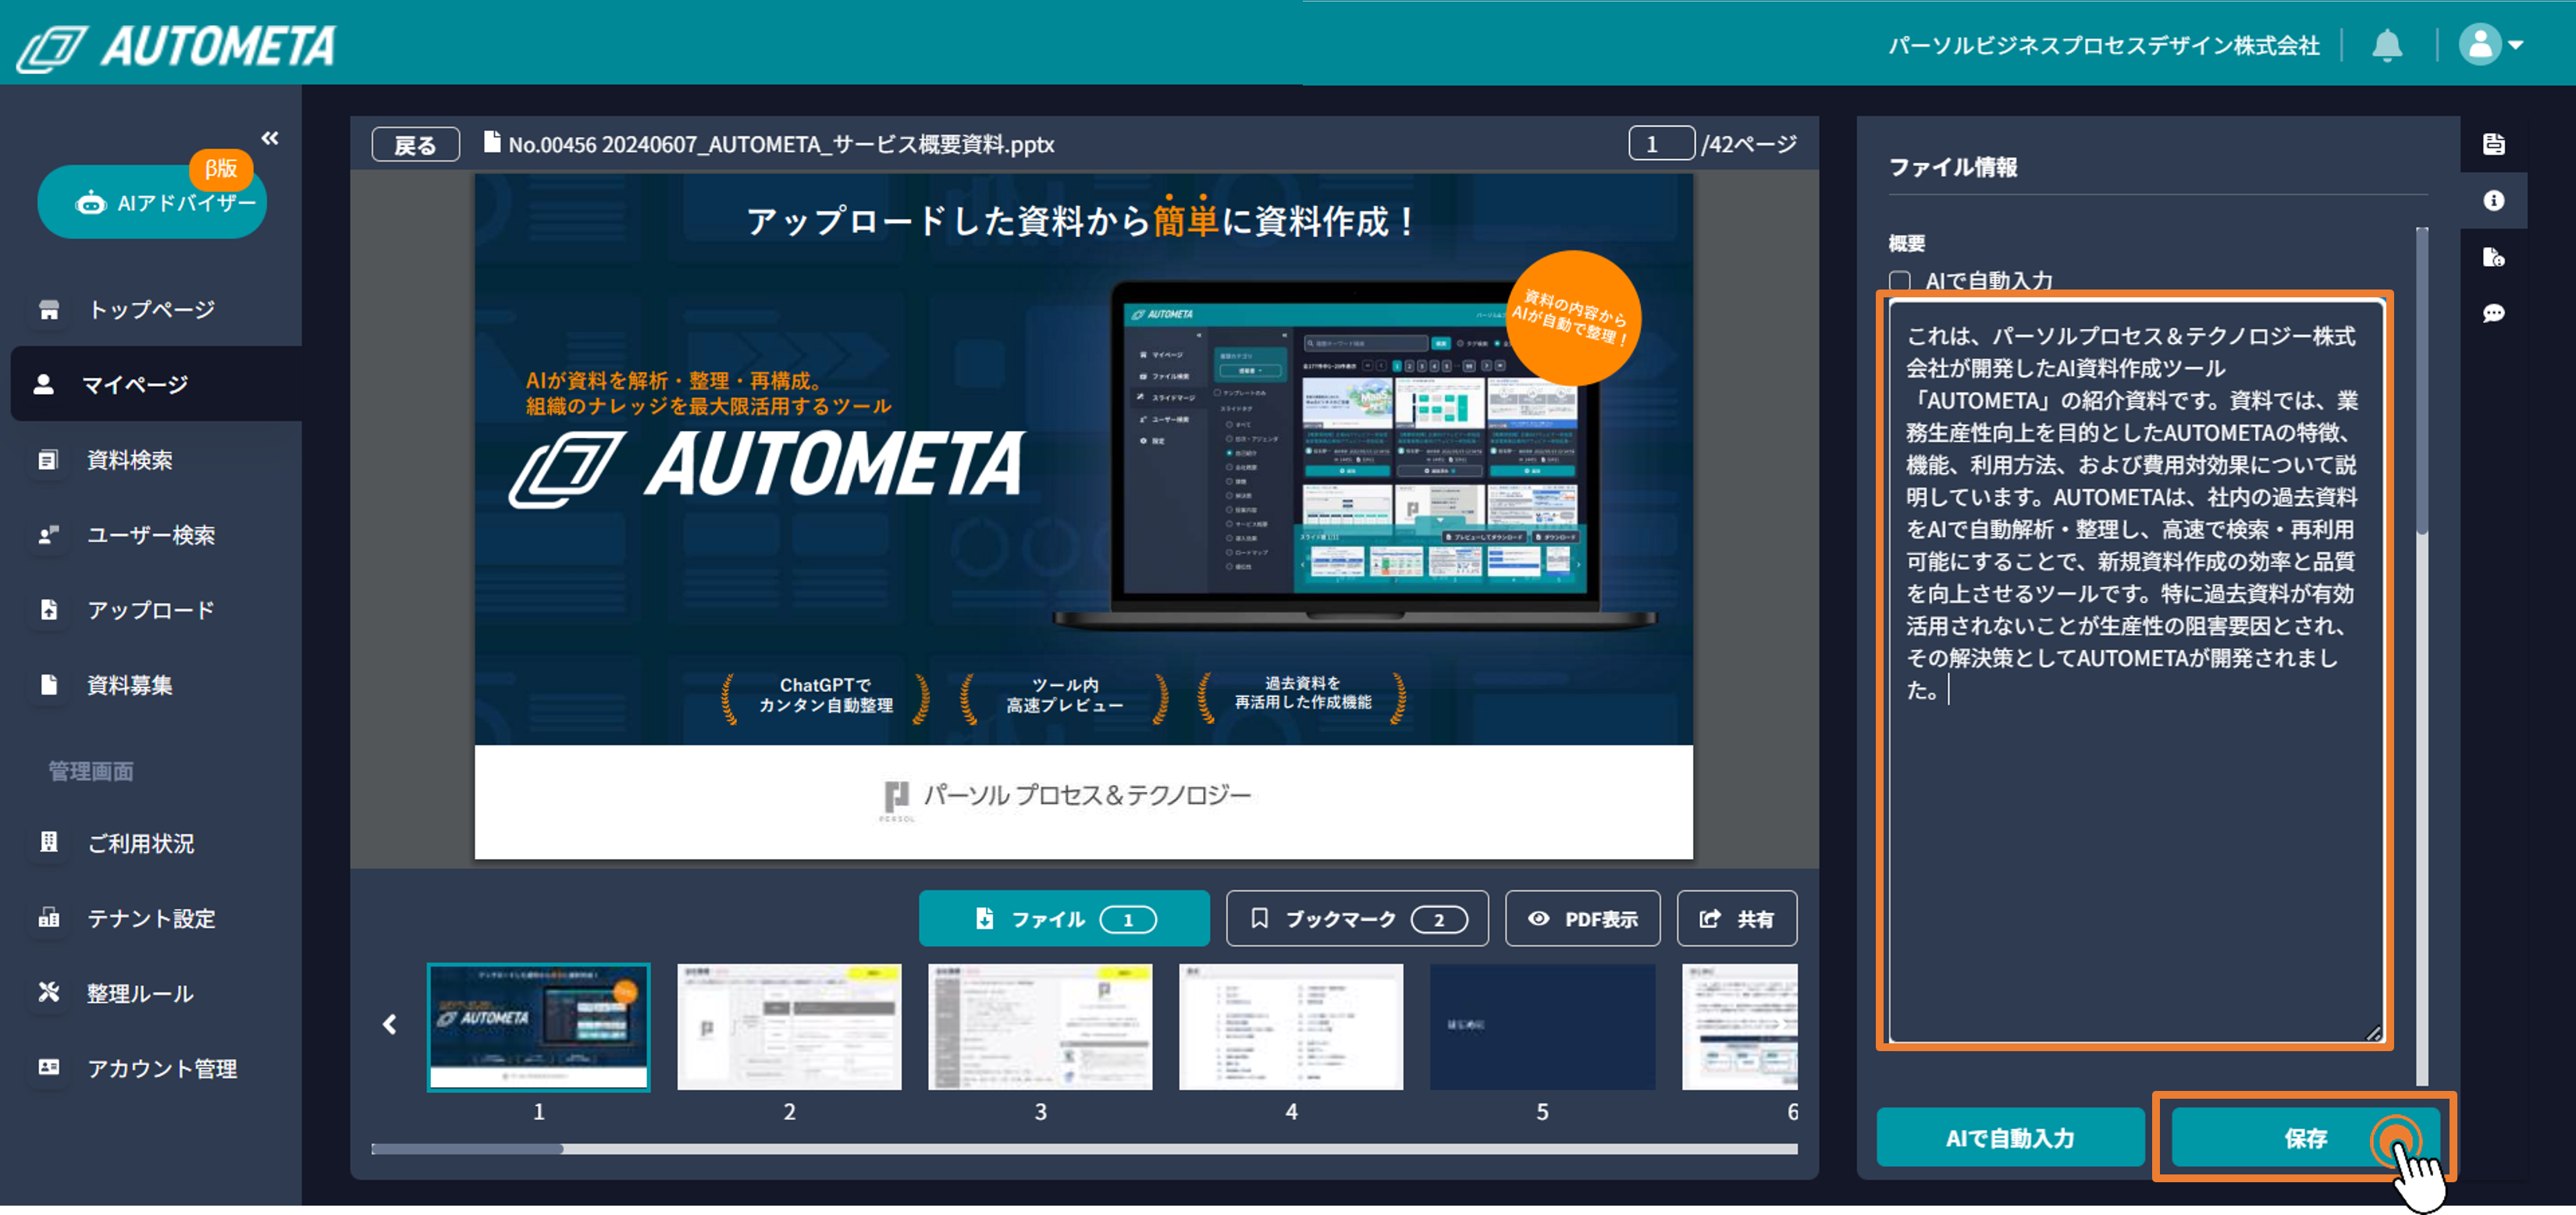The height and width of the screenshot is (1215, 2576).
Task: Click the ご利用状況 building icon
Action: tap(48, 841)
